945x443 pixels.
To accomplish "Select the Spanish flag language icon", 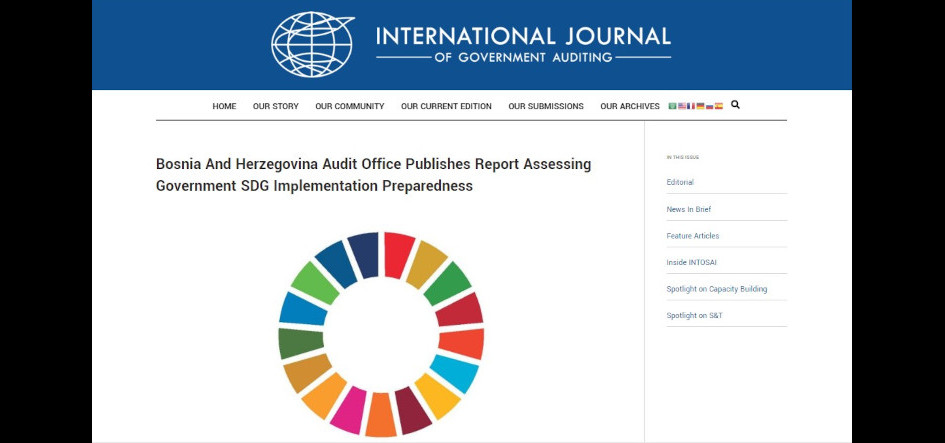I will [x=719, y=106].
